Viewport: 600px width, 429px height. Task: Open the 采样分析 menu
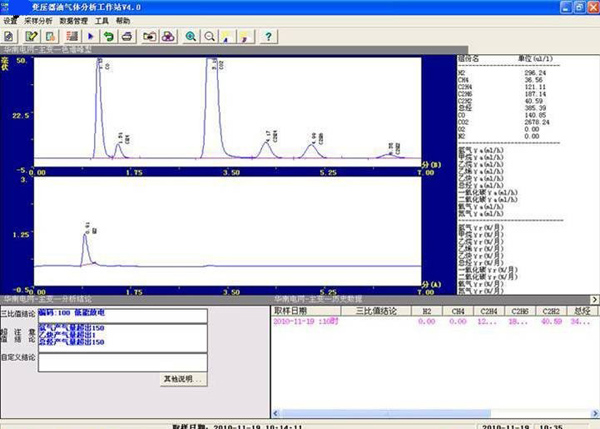pyautogui.click(x=39, y=20)
